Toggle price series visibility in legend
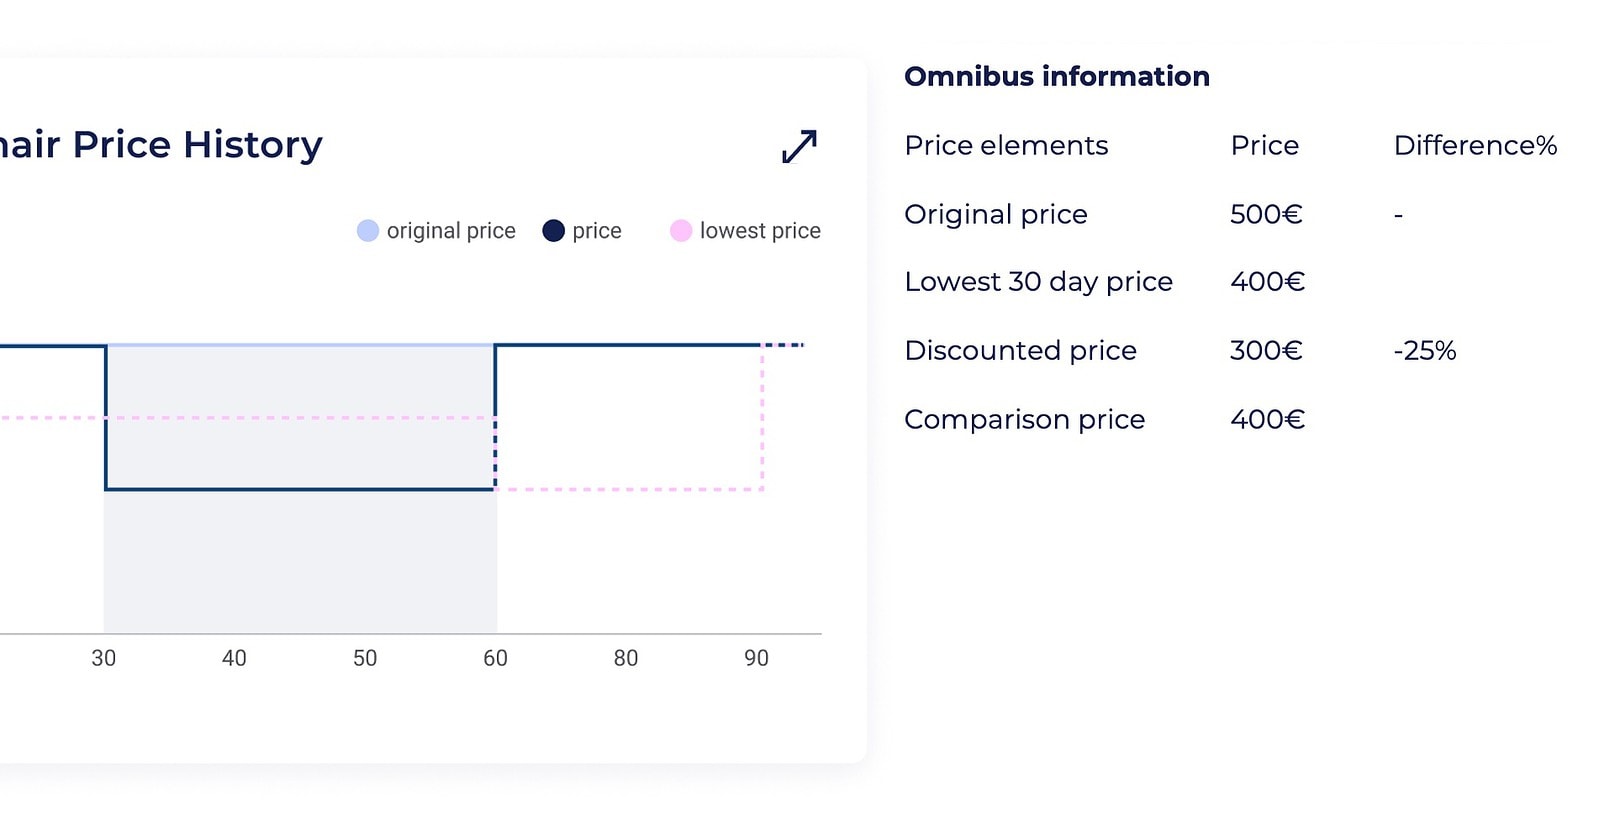This screenshot has height=822, width=1599. tap(553, 230)
